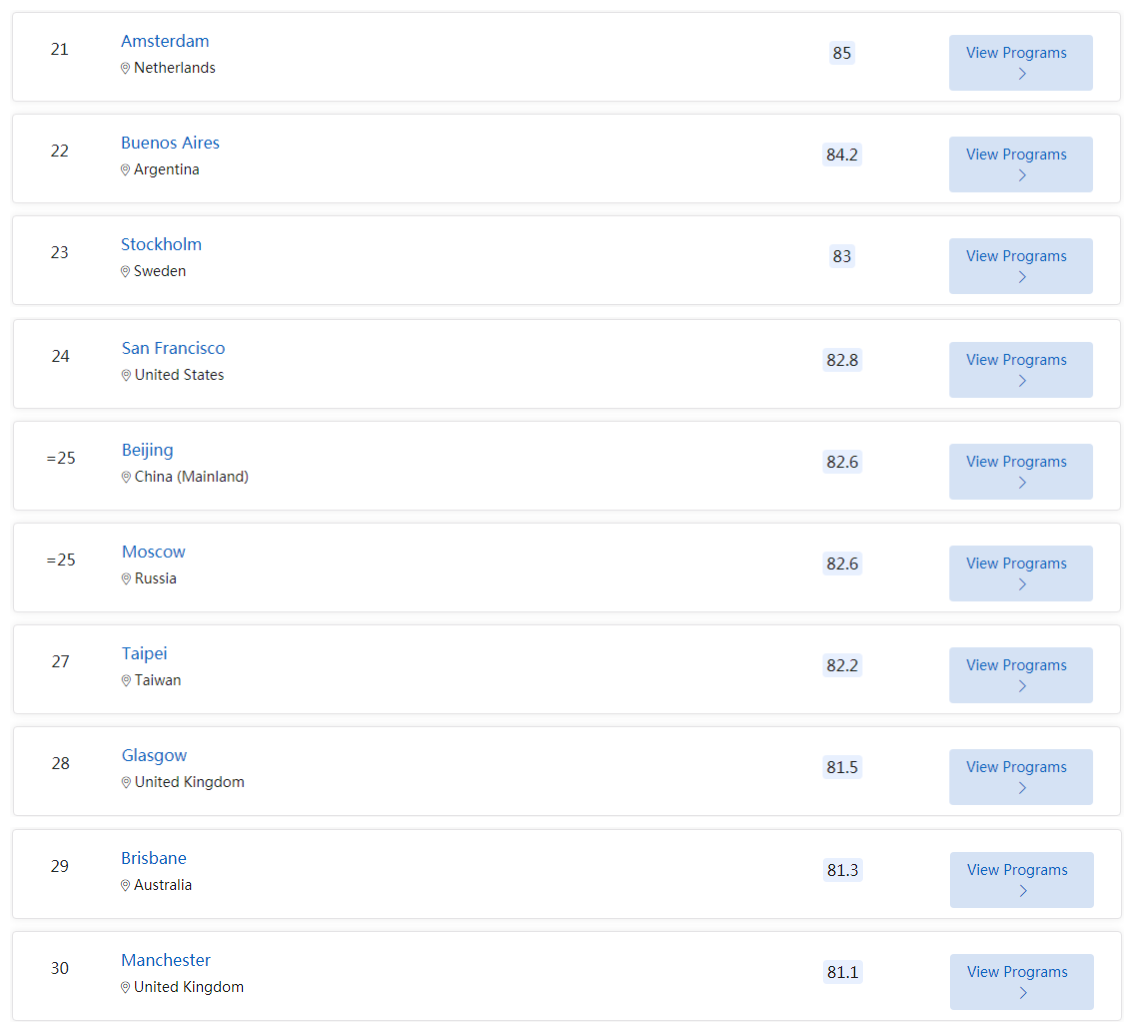The height and width of the screenshot is (1032, 1134).
Task: Click the location pin beside Taiwan
Action: point(126,681)
